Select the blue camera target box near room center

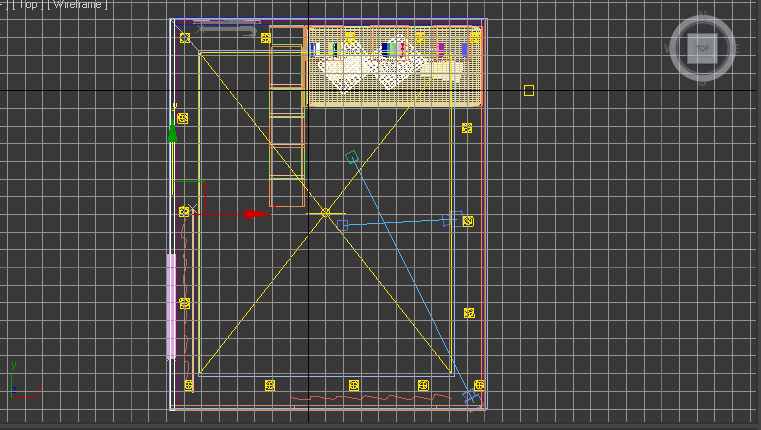342,225
